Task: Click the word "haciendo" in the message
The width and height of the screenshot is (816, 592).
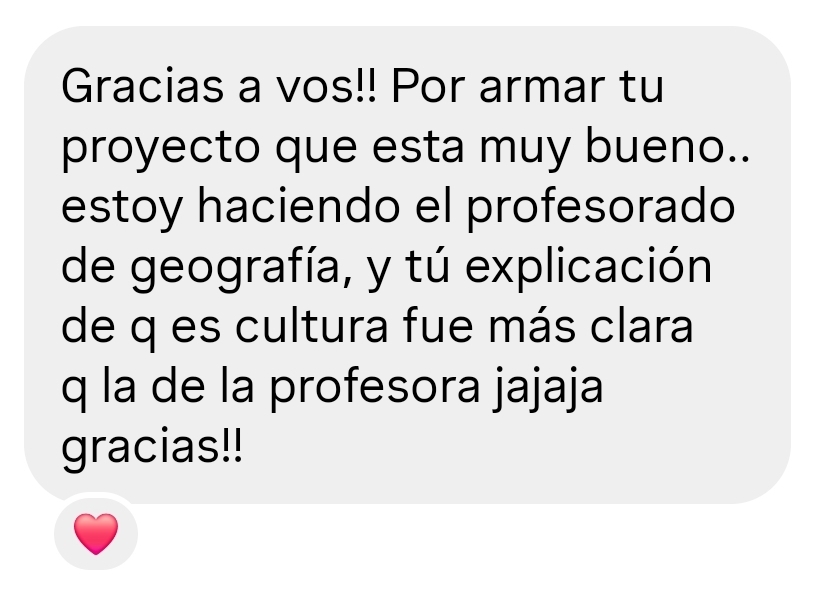Action: [x=299, y=207]
